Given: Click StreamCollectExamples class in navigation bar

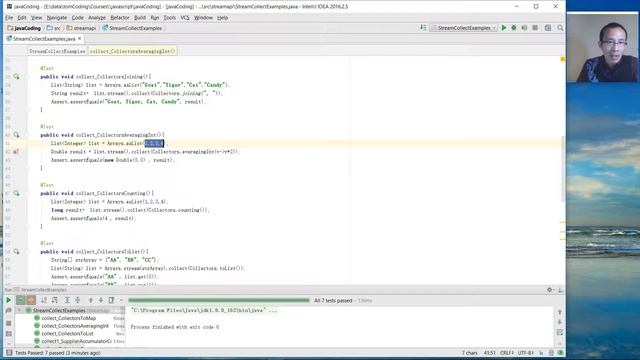Looking at the screenshot, I should click(132, 28).
